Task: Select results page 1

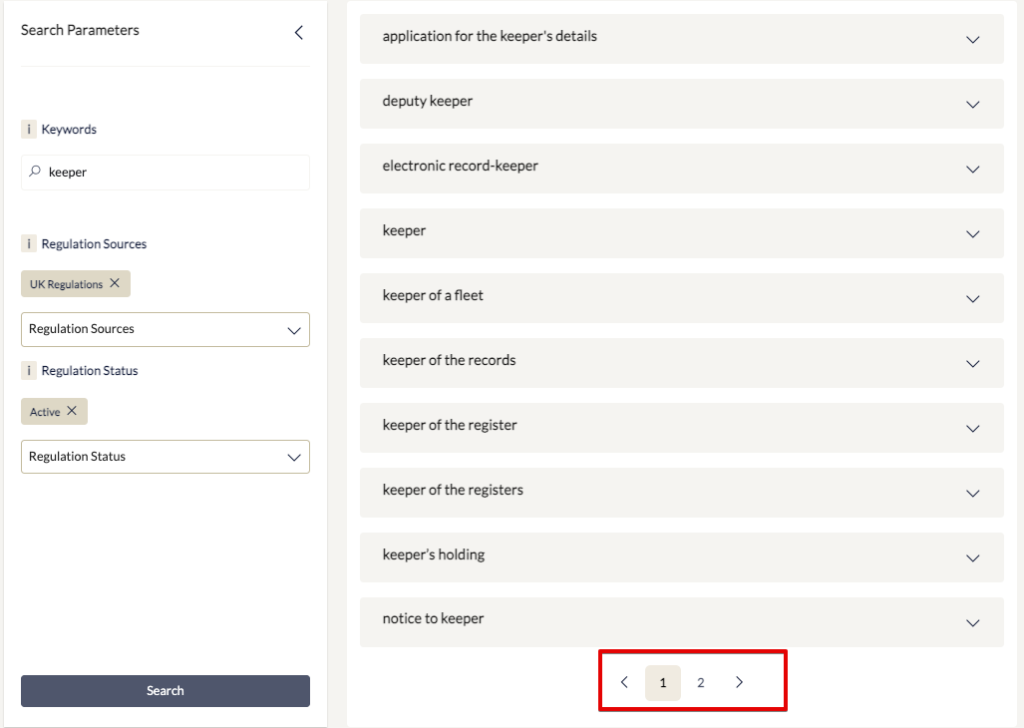Action: click(663, 683)
